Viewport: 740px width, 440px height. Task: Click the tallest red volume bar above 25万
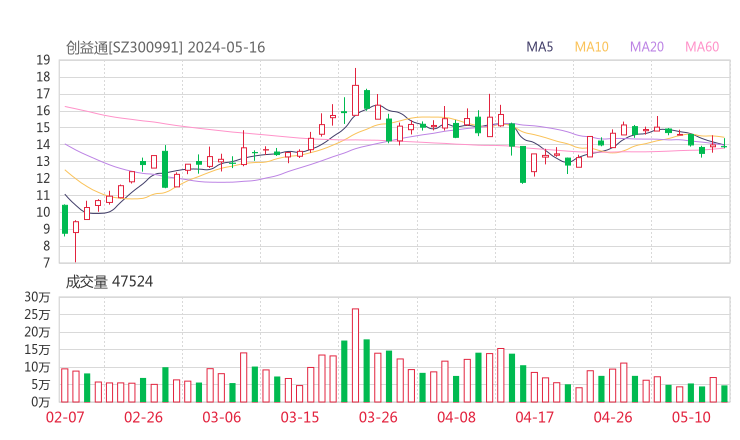click(x=355, y=355)
